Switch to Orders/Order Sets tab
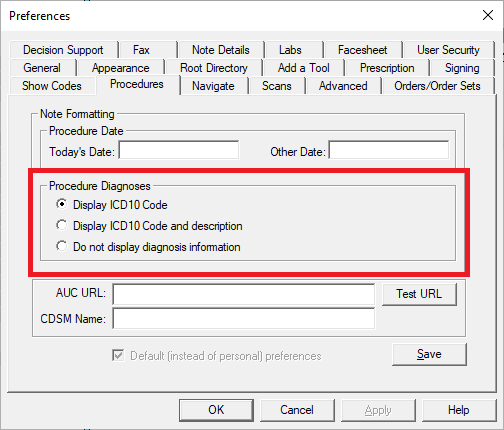 pyautogui.click(x=437, y=86)
